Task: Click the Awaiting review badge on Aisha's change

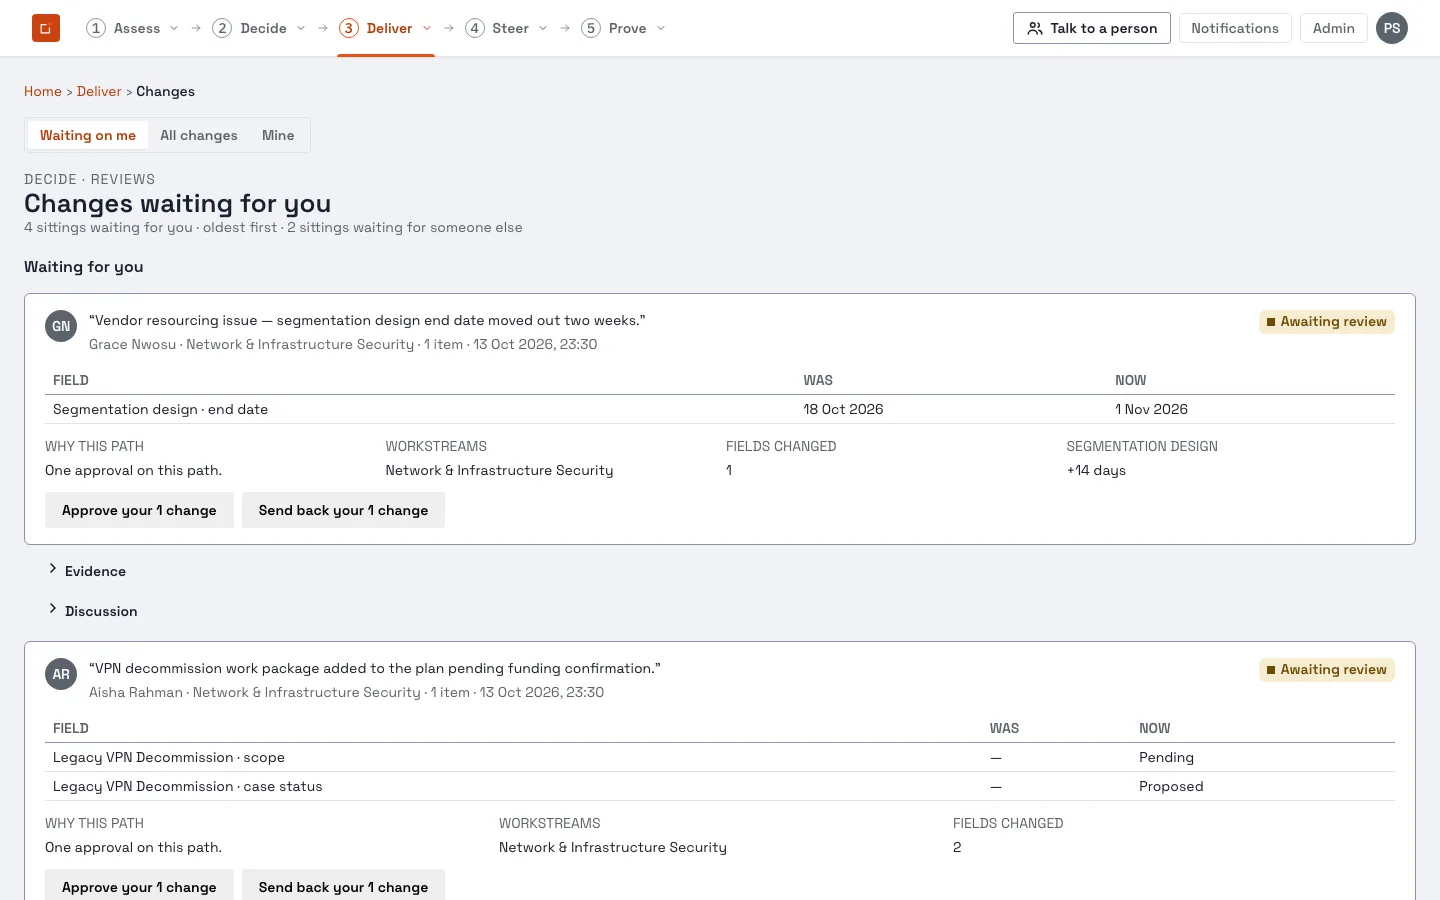Action: [1327, 670]
